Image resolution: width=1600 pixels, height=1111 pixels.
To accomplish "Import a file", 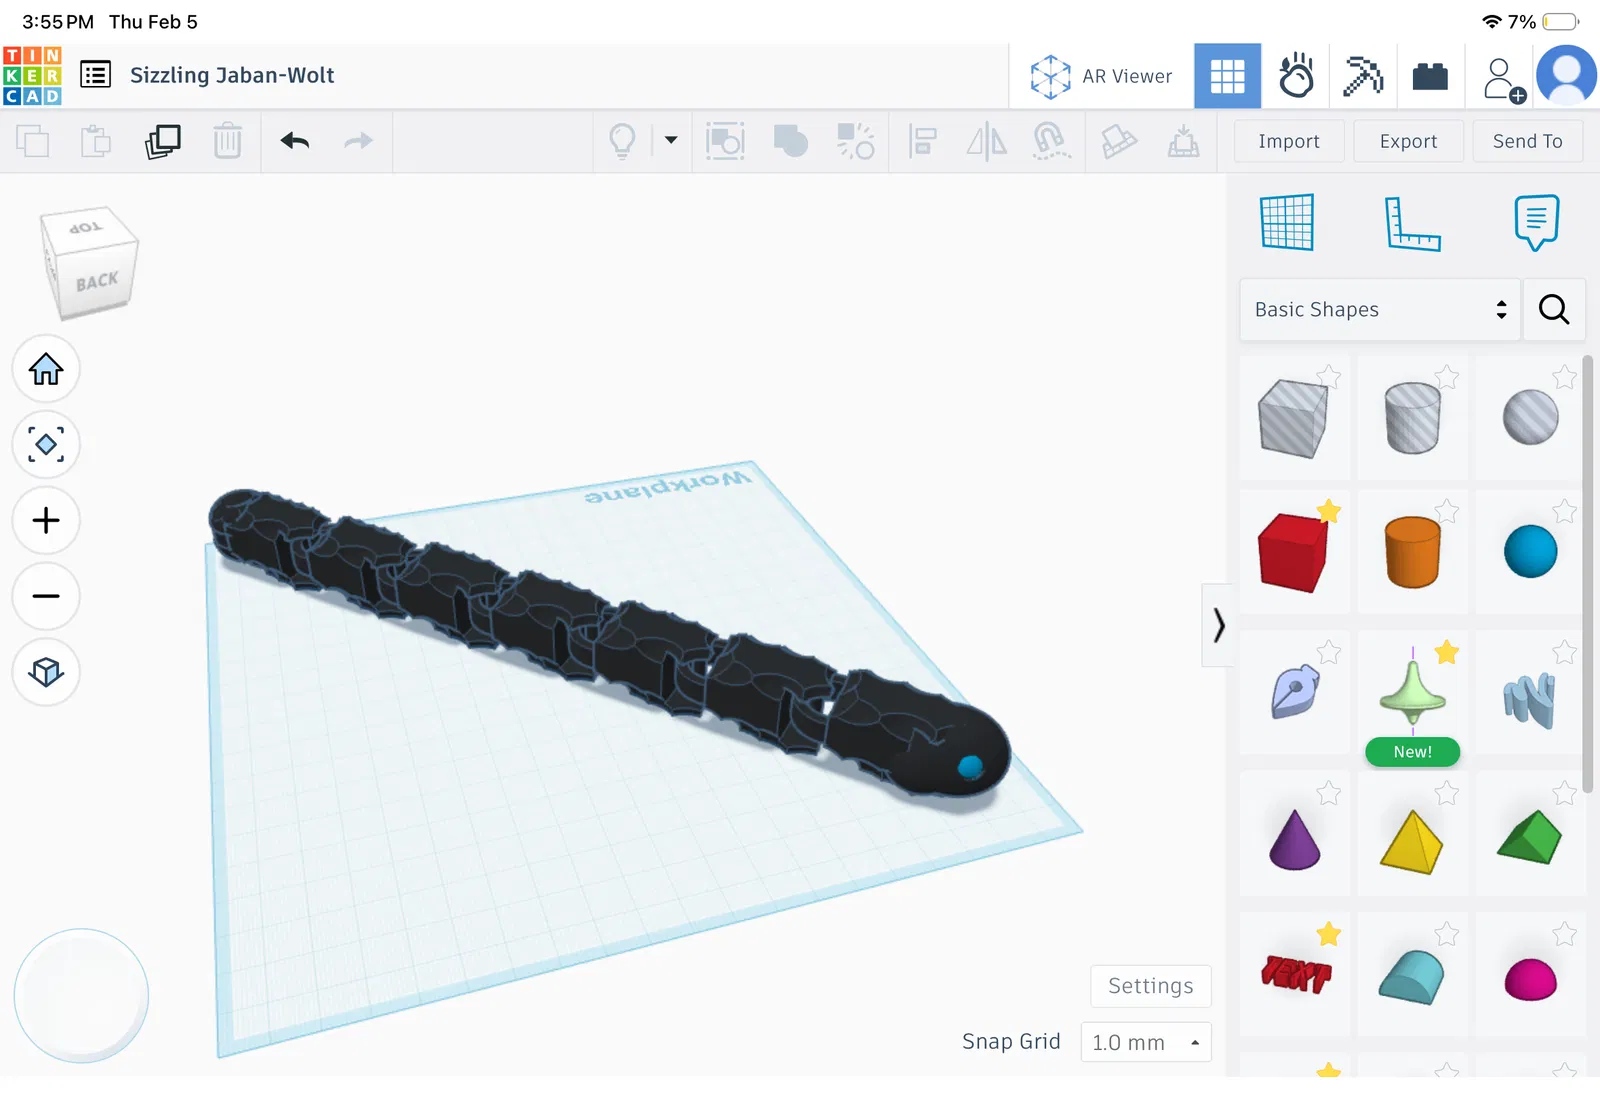I will [1289, 141].
